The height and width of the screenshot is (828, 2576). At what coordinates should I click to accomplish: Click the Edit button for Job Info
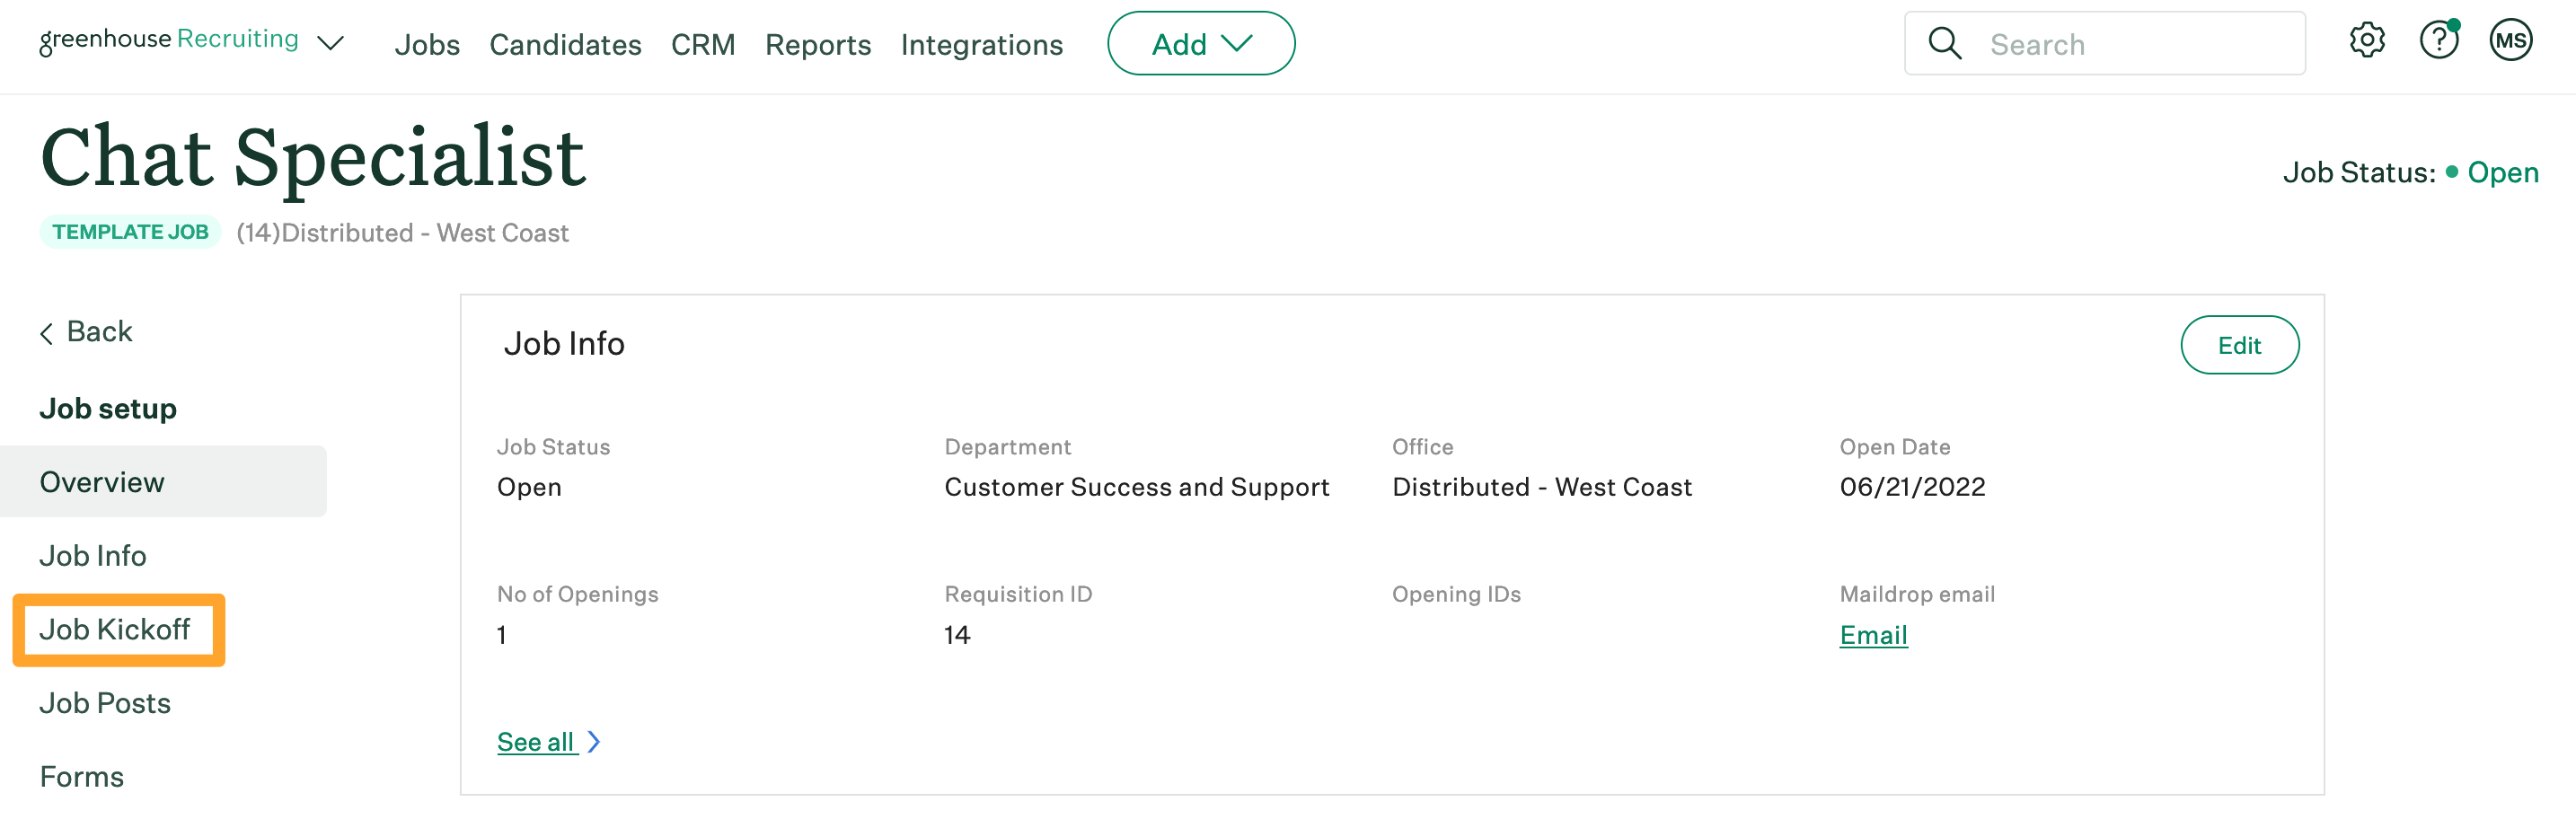2239,344
